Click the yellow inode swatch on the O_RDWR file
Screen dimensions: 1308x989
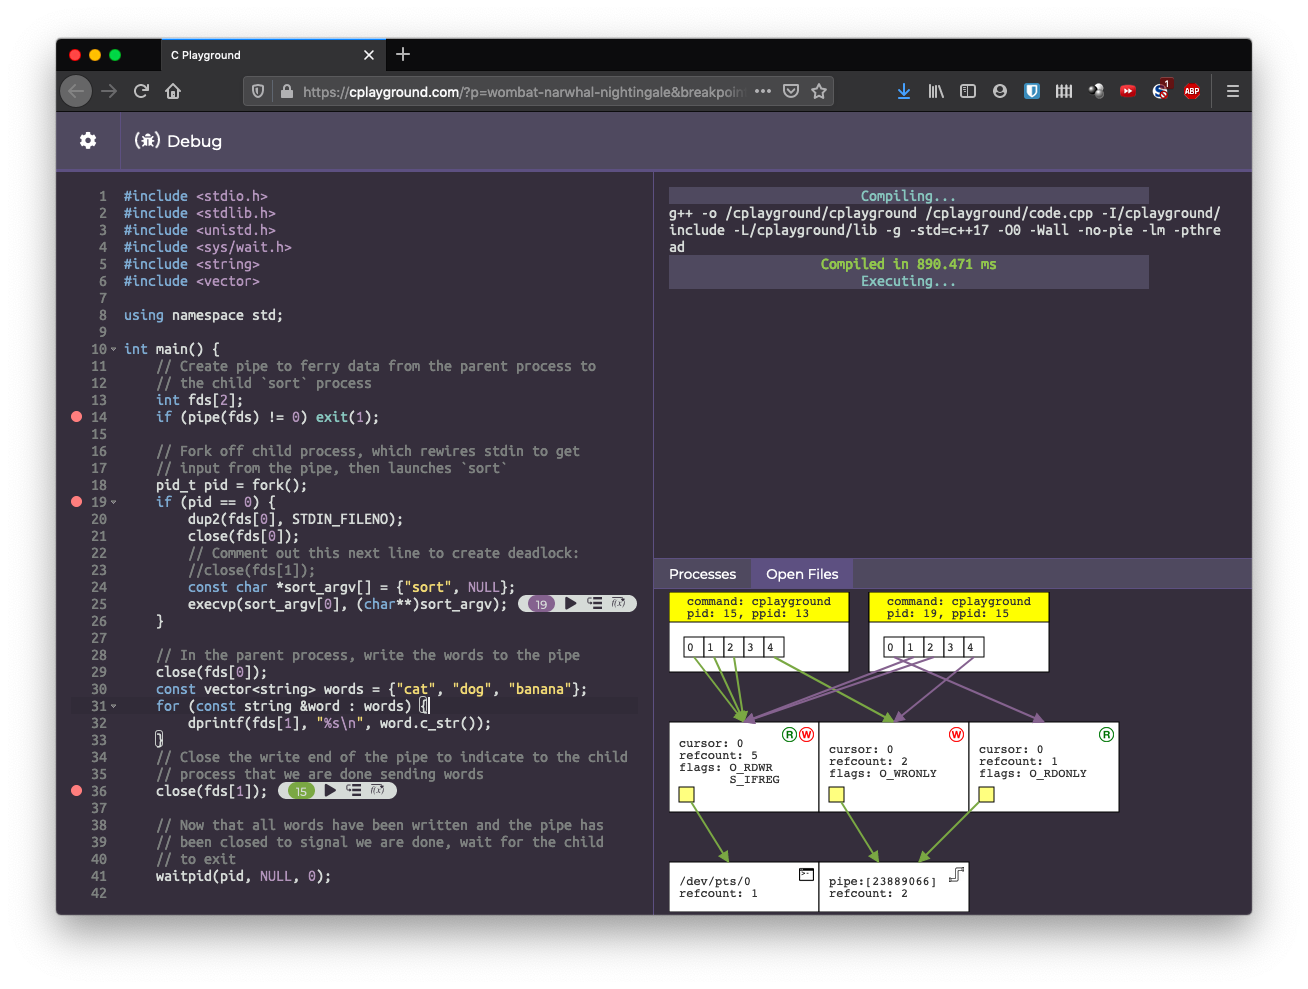(686, 794)
